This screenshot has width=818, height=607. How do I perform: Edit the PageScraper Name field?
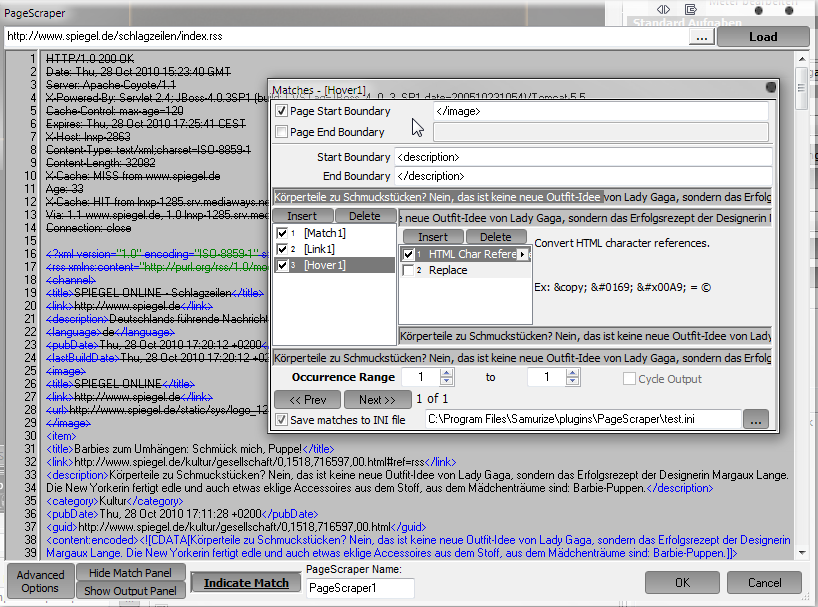(x=360, y=588)
